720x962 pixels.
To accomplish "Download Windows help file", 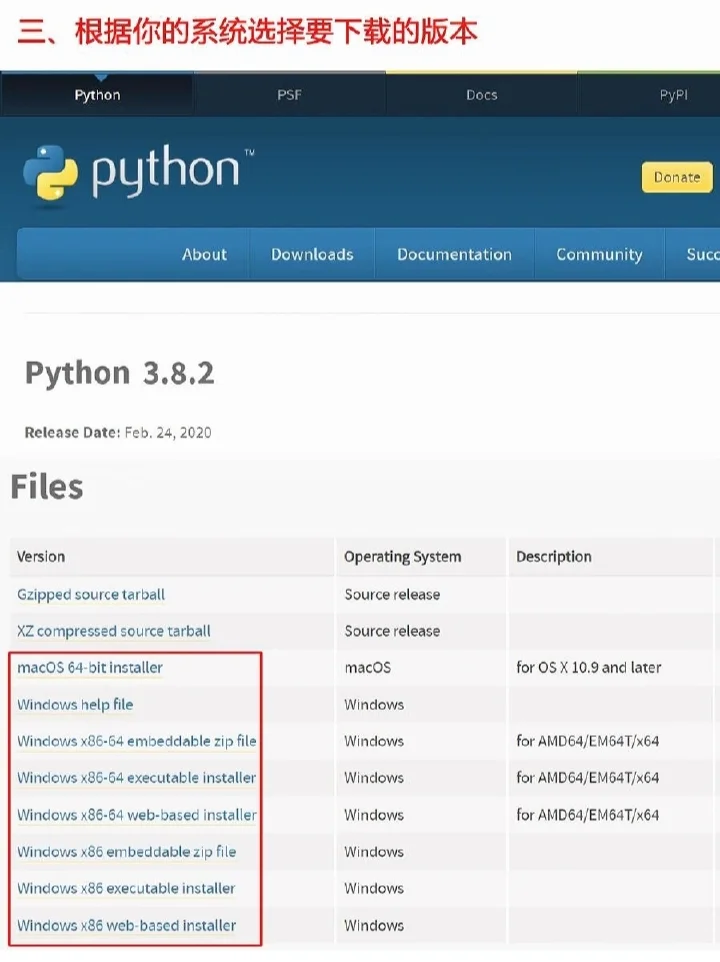I will click(75, 704).
